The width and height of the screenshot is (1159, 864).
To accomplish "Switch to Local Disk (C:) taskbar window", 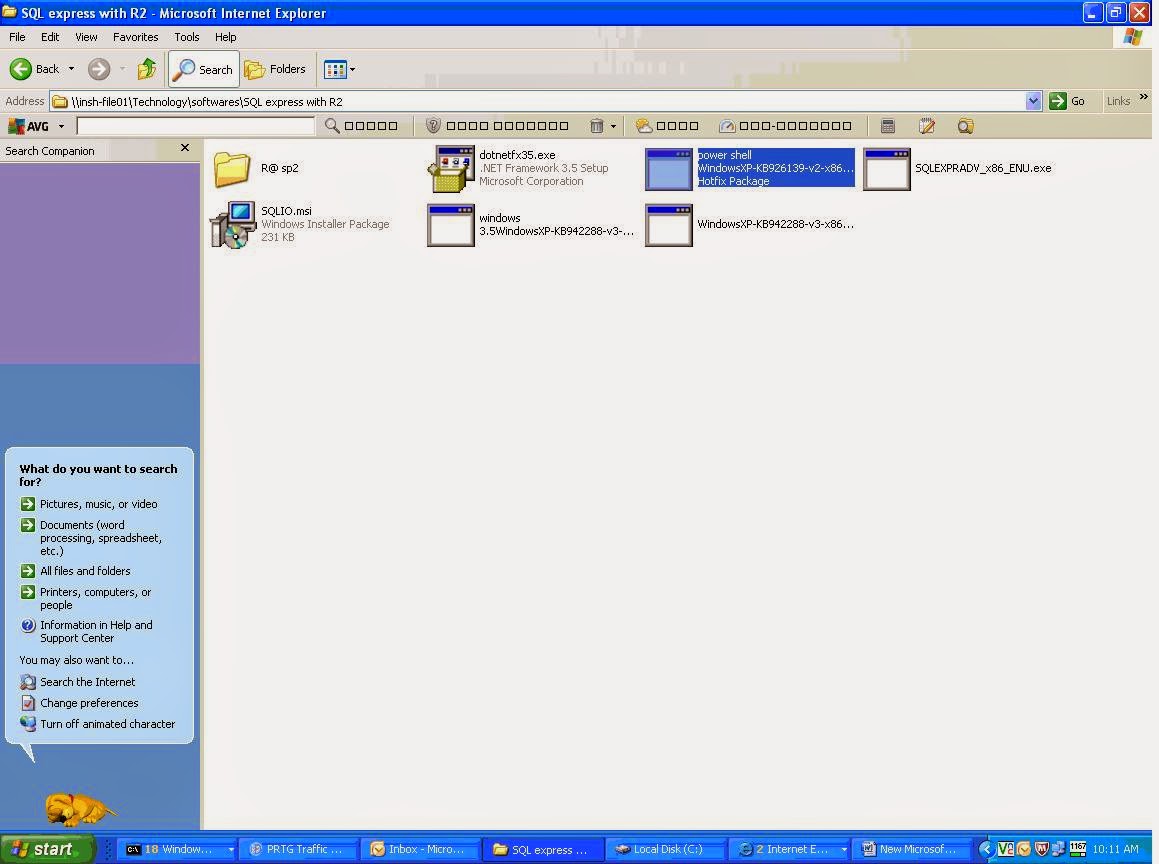I will [x=667, y=849].
